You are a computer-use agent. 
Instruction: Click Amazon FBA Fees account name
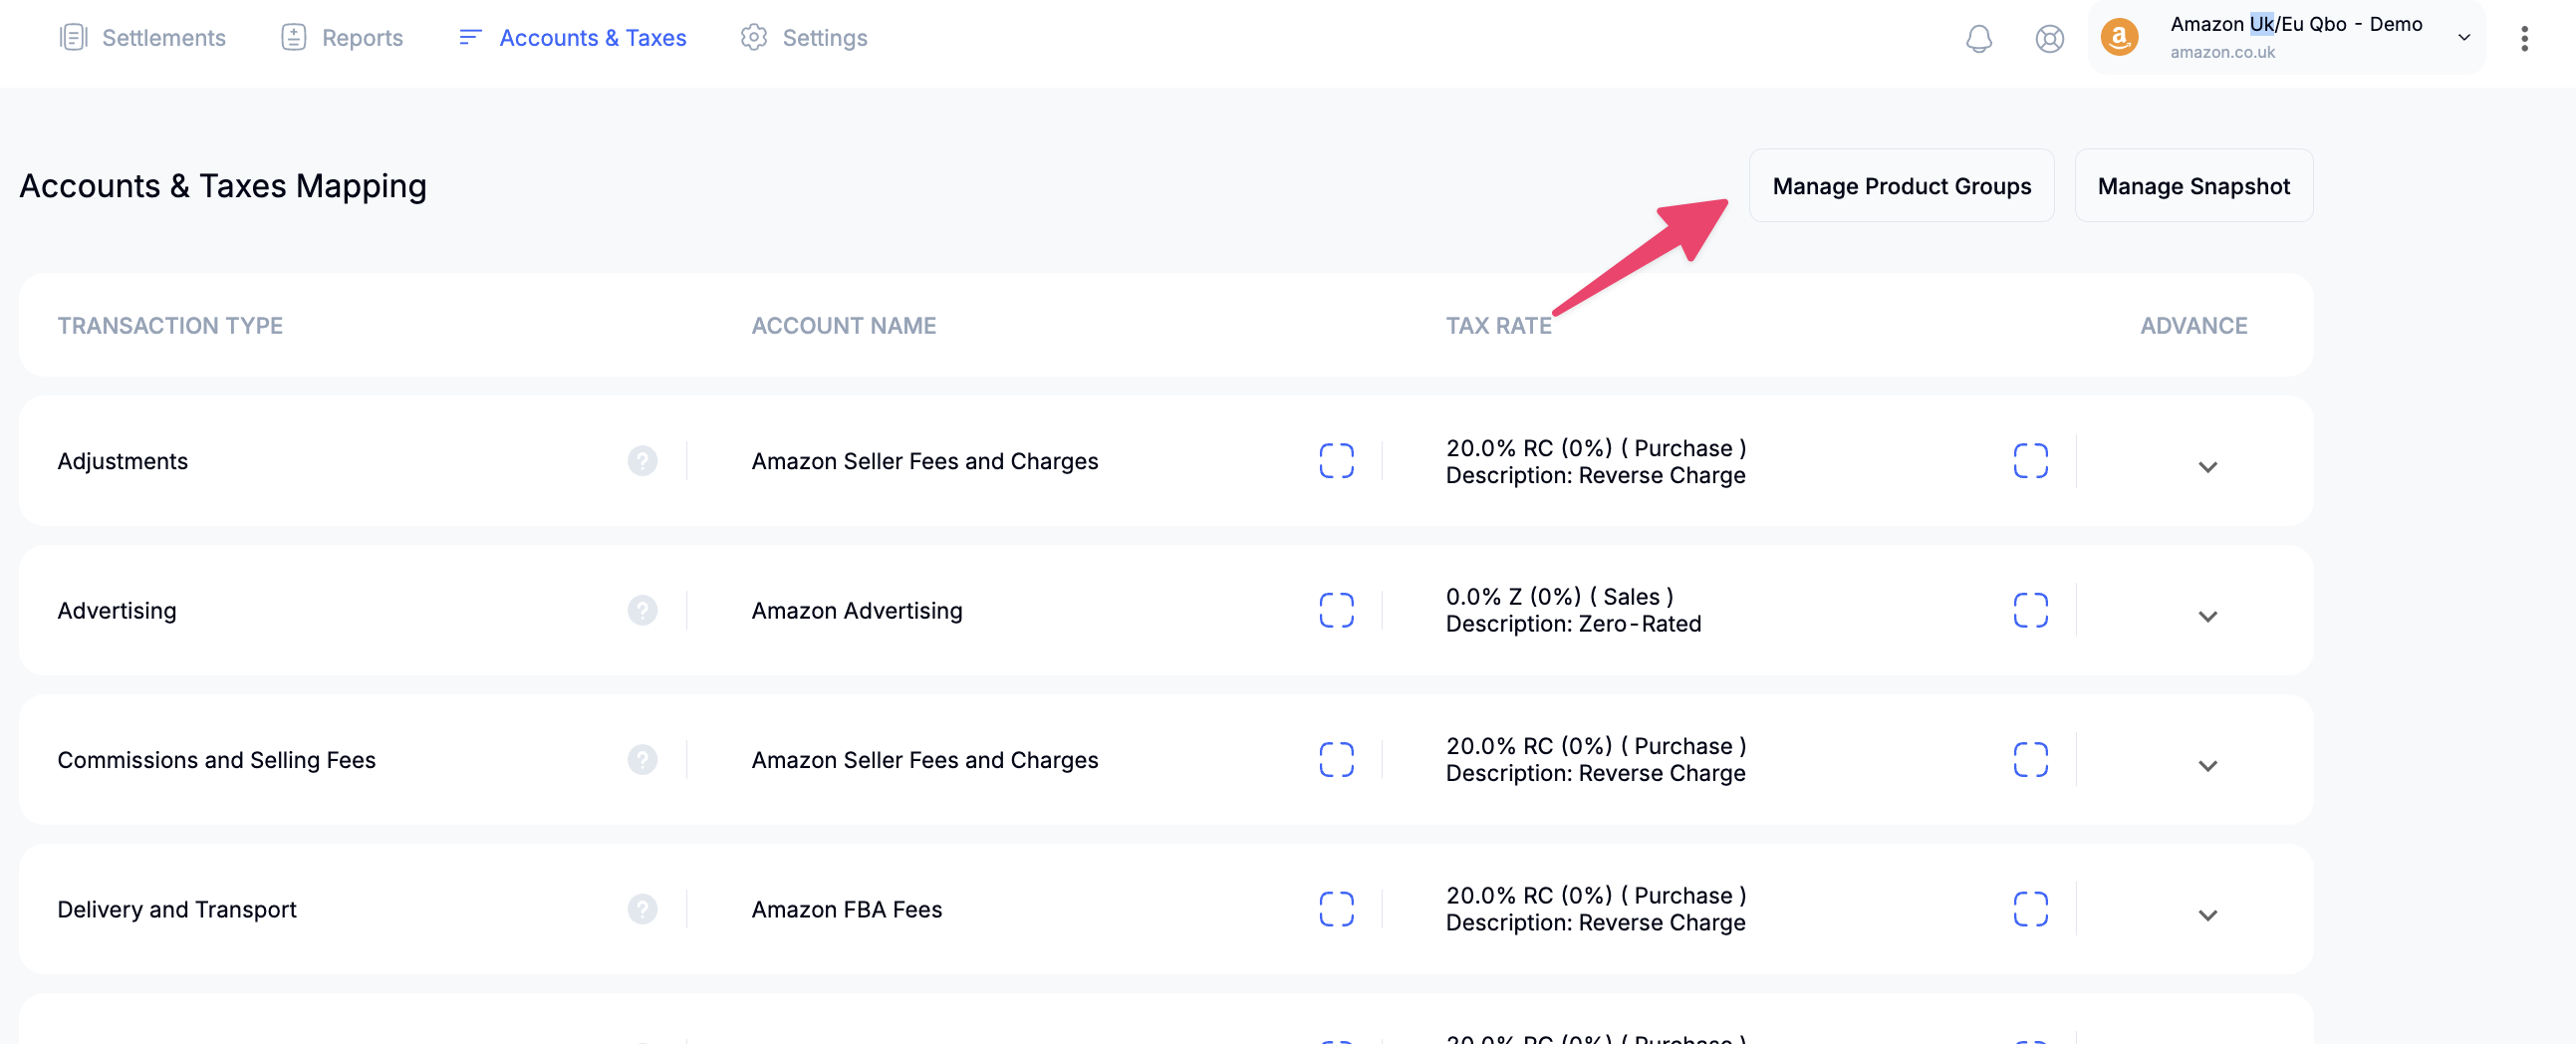point(847,909)
